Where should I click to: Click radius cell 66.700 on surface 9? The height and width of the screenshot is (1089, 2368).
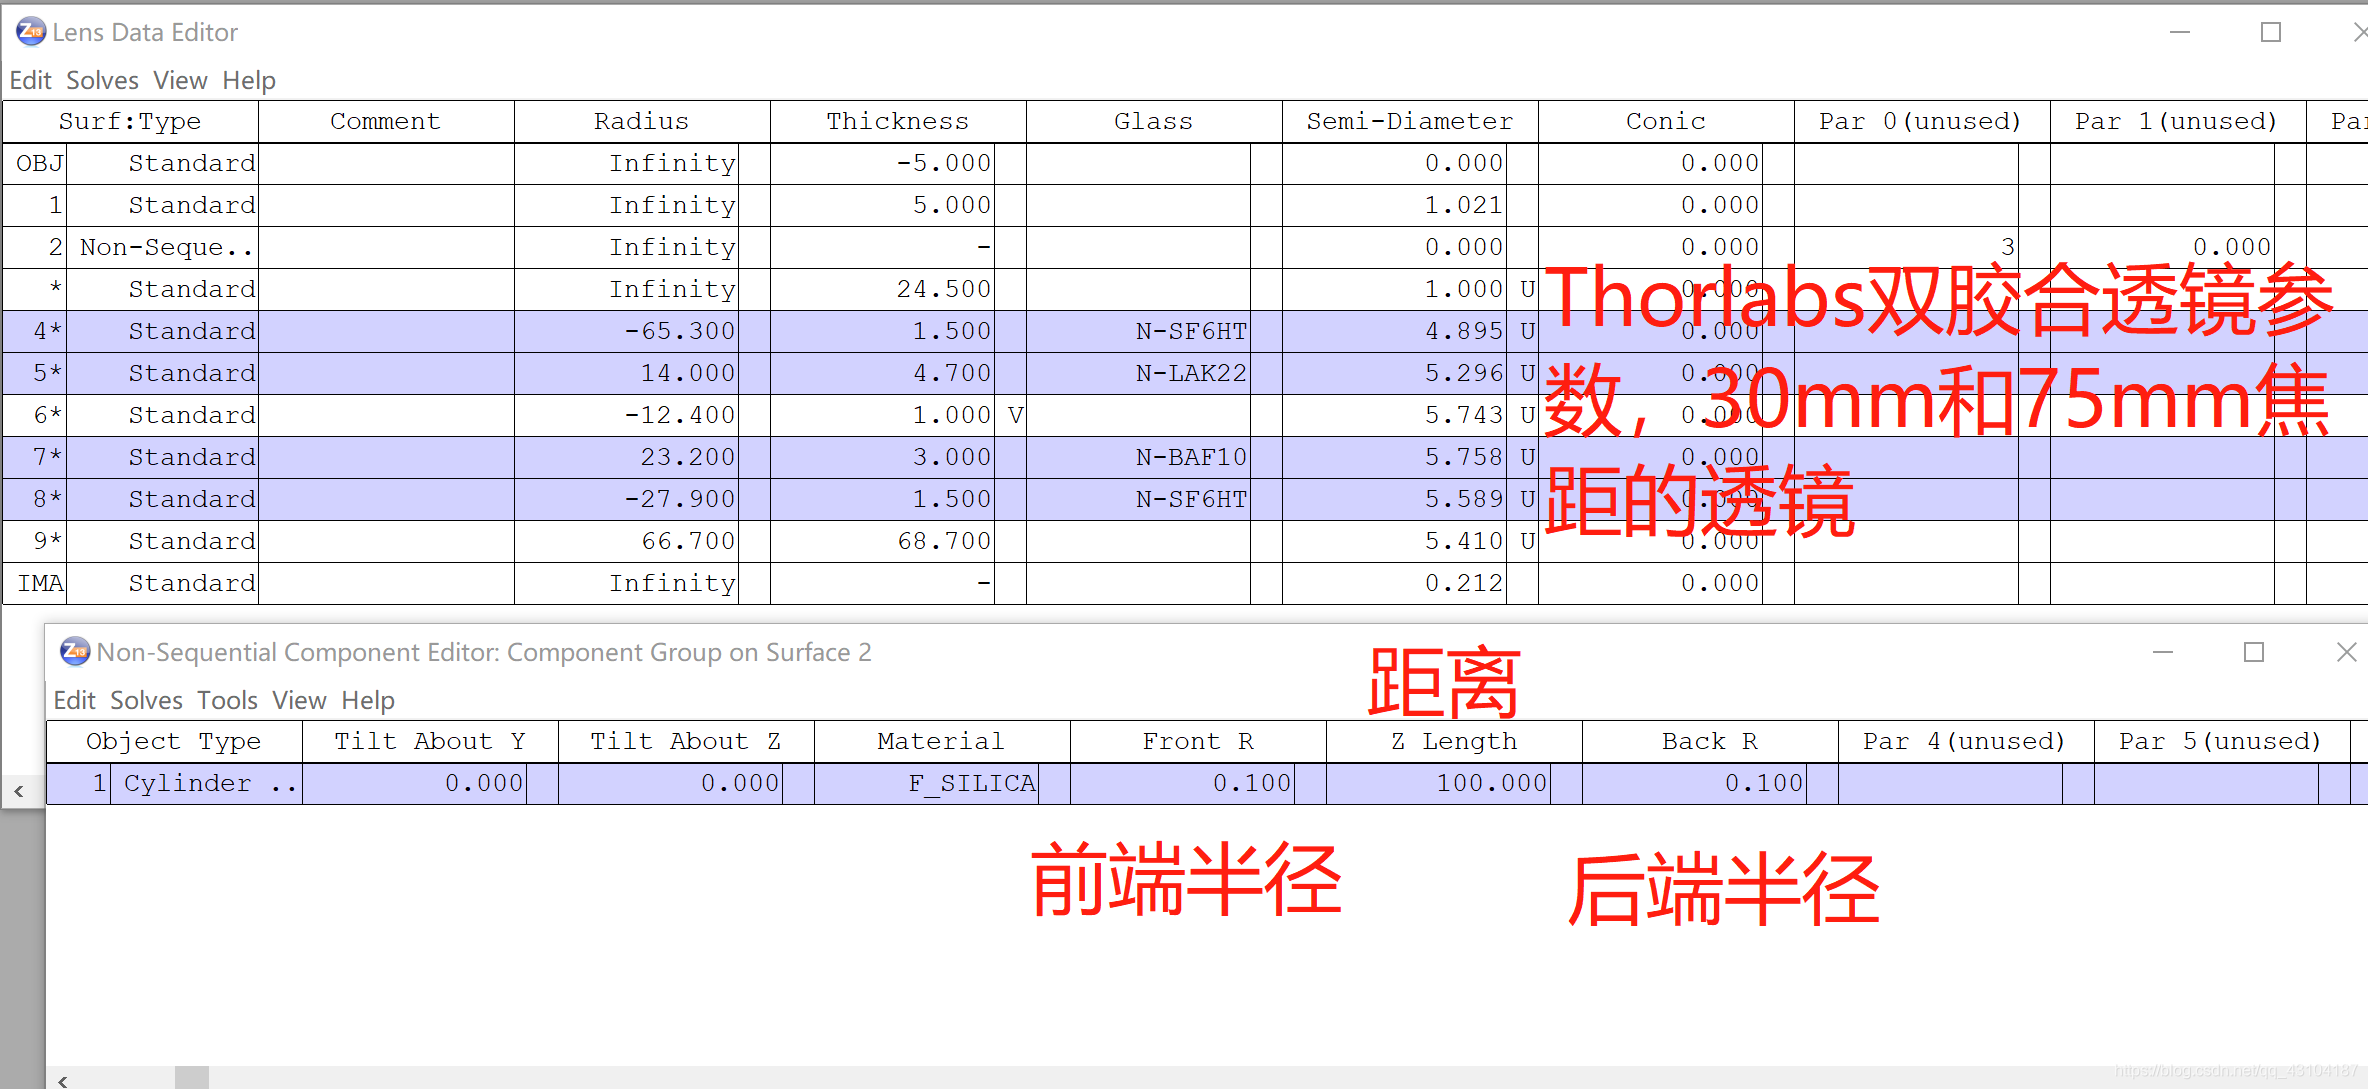coord(627,541)
